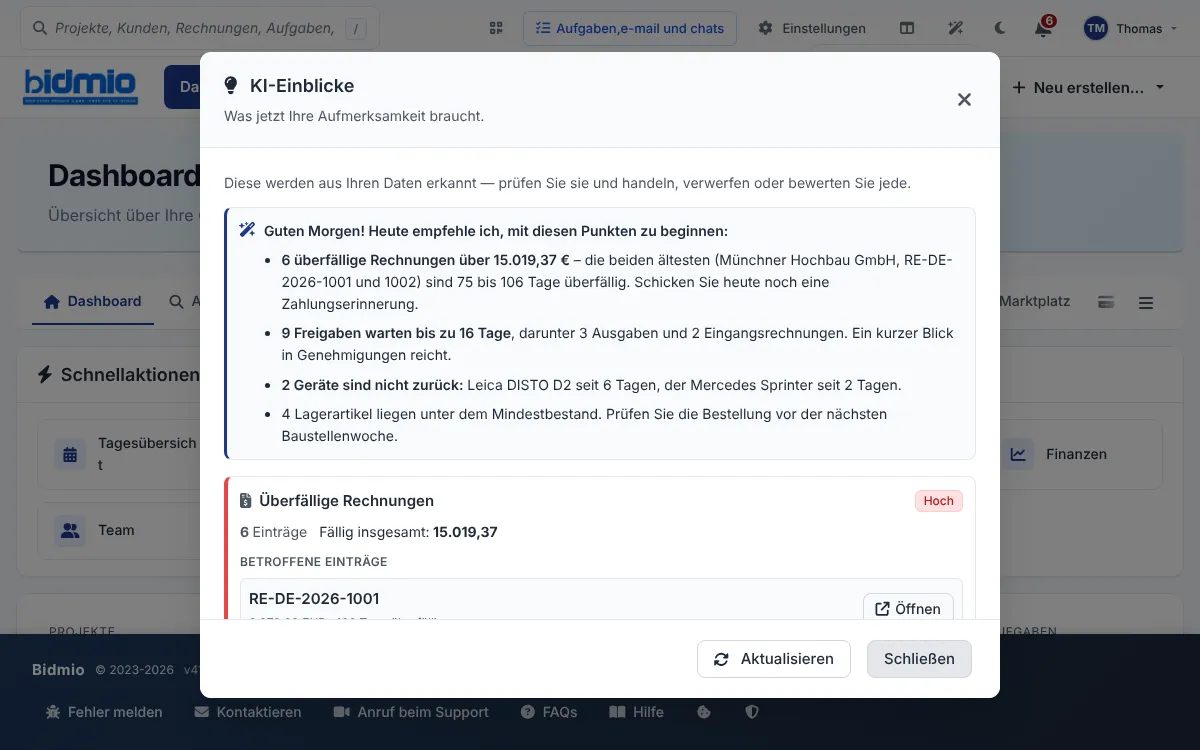The height and width of the screenshot is (750, 1200).
Task: Click the Hoch priority badge
Action: point(939,500)
